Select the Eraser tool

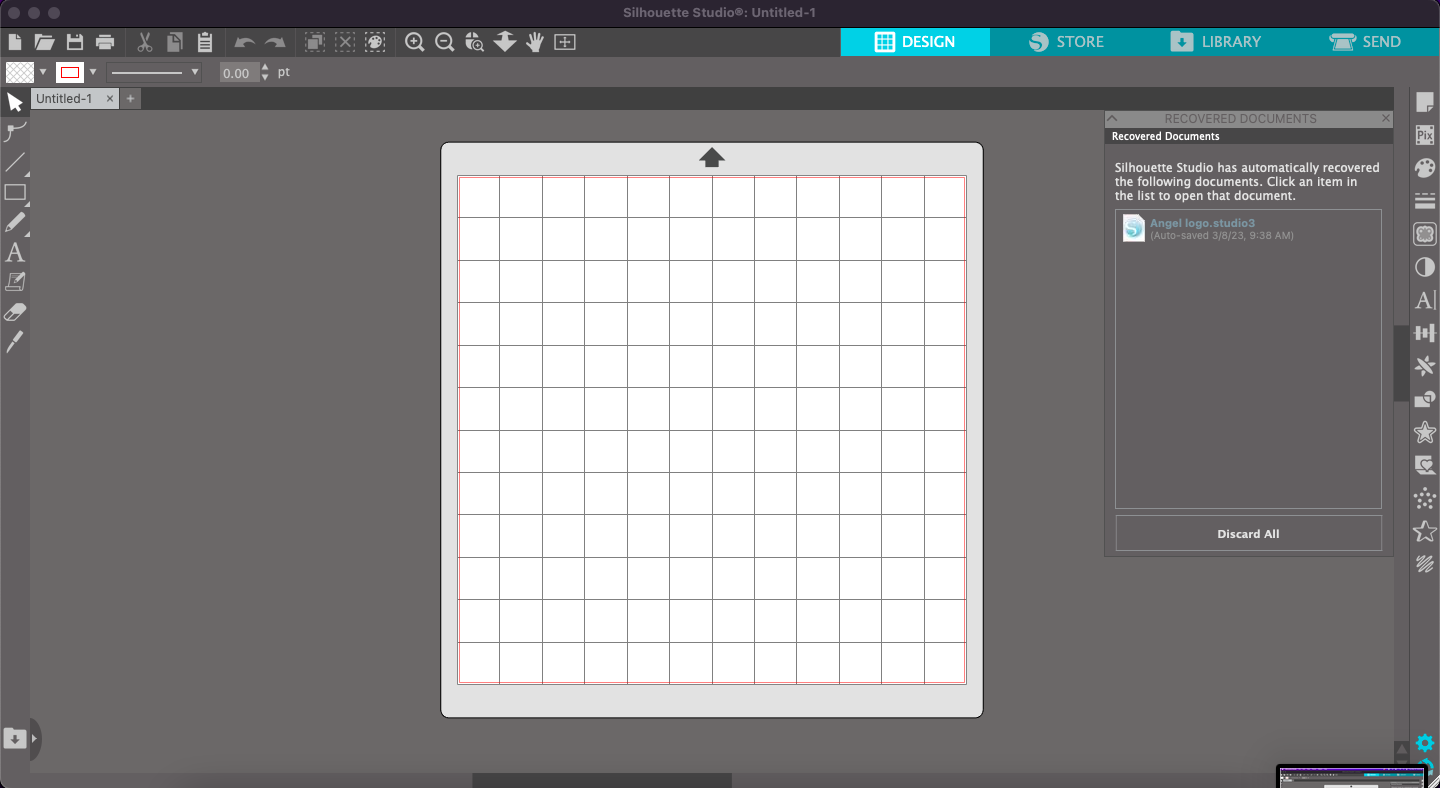point(15,311)
